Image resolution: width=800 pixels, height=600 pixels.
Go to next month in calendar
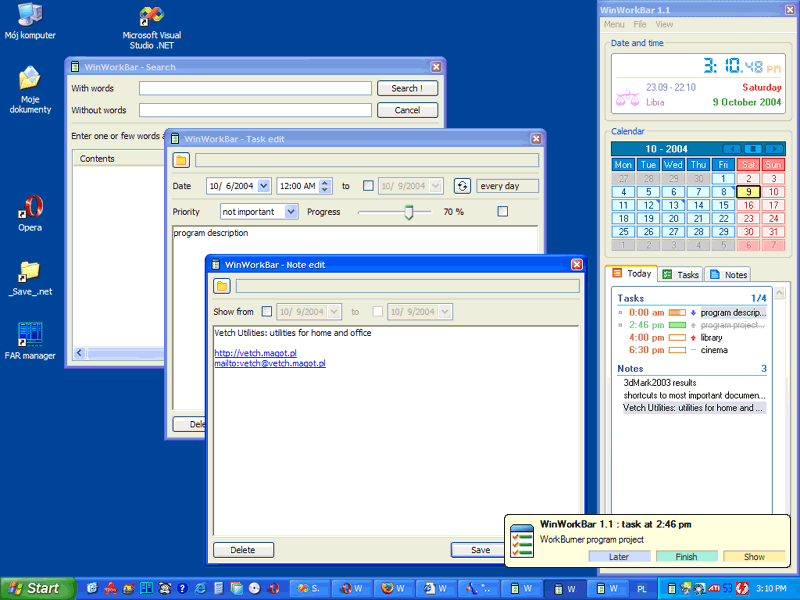[776, 149]
